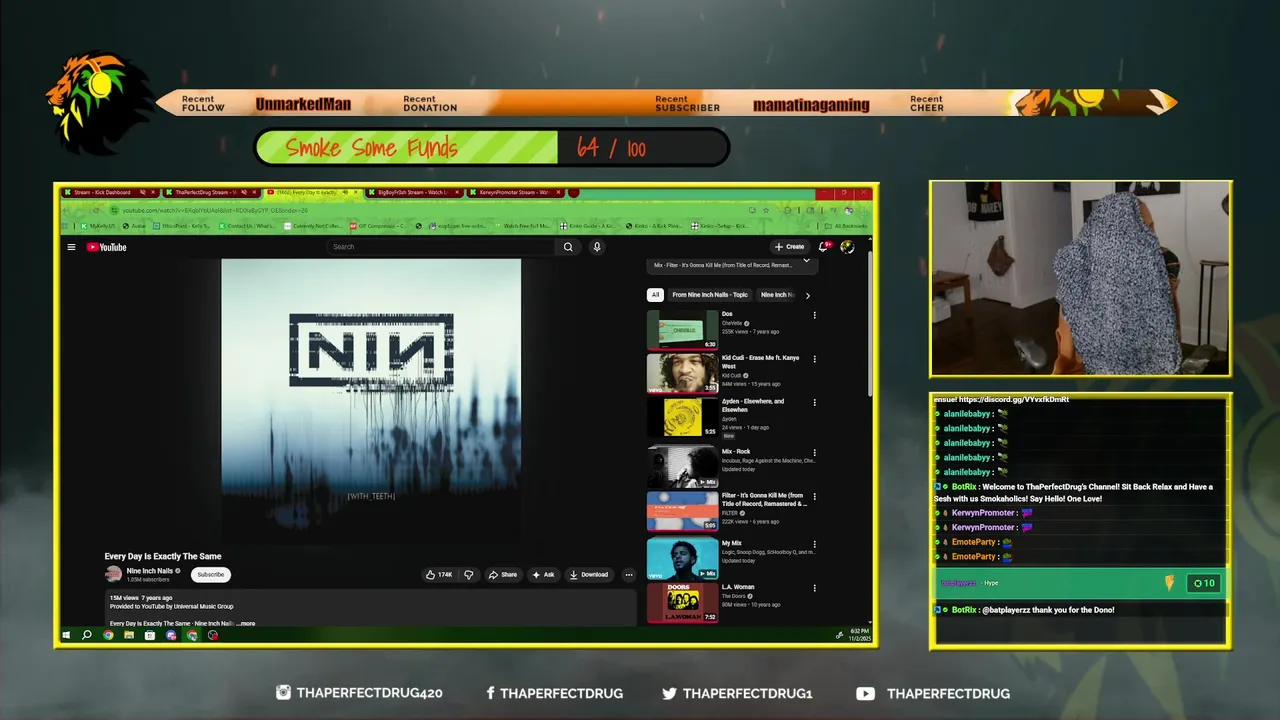Reload the page in browser toolbar
This screenshot has width=1280, height=720.
click(96, 210)
